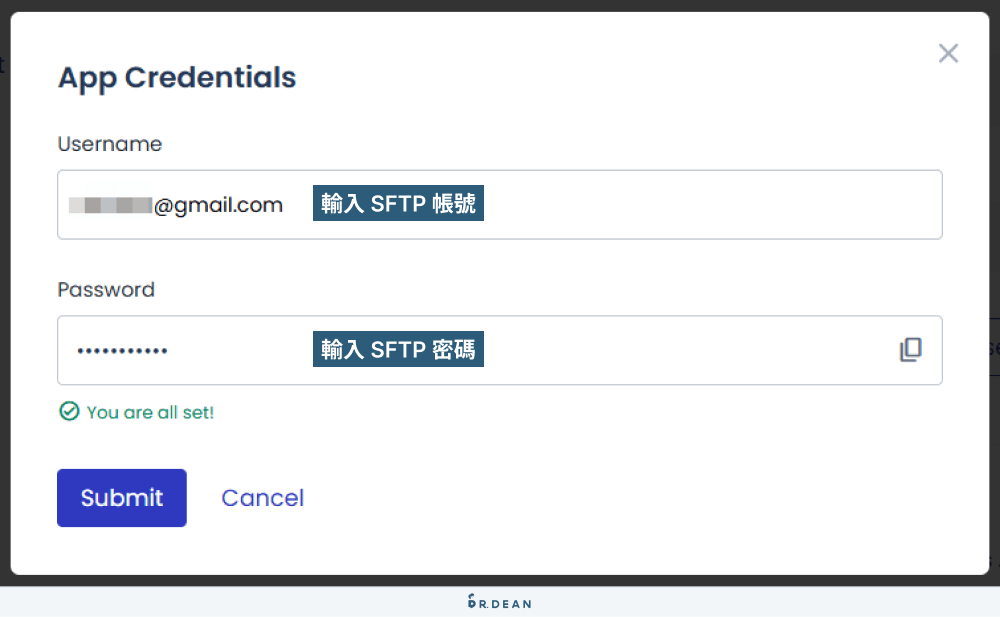This screenshot has height=617, width=1000.
Task: Submit the SFTP credentials
Action: click(x=121, y=497)
